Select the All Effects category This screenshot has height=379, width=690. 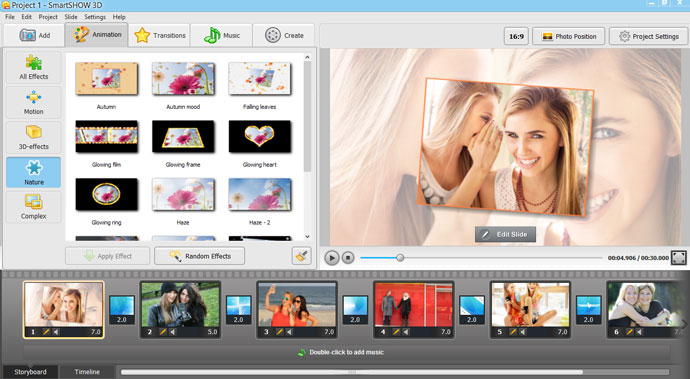pyautogui.click(x=33, y=67)
